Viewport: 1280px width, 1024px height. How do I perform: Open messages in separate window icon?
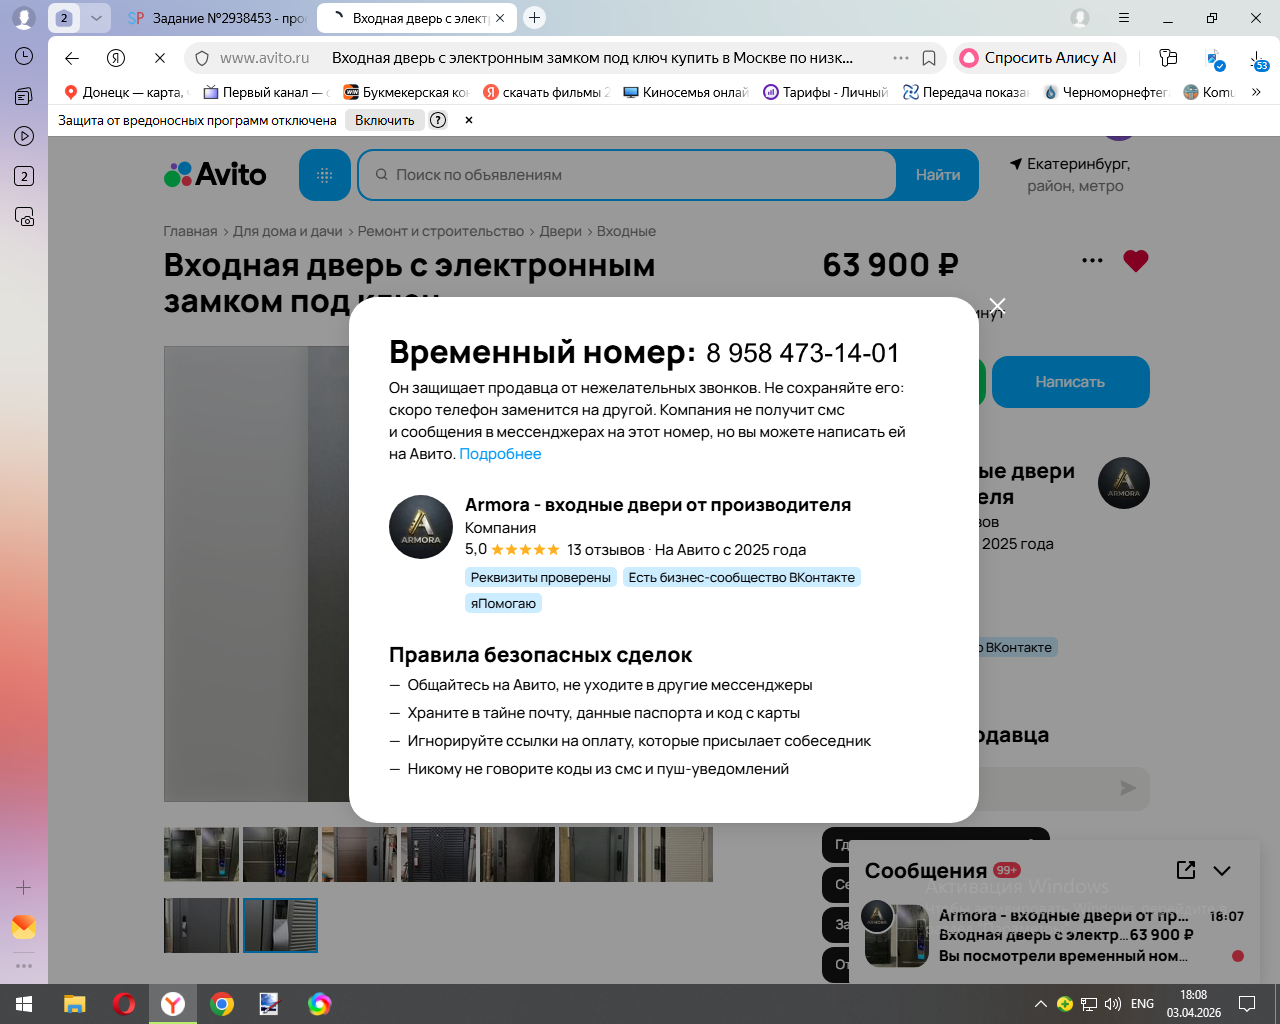[x=1186, y=870]
